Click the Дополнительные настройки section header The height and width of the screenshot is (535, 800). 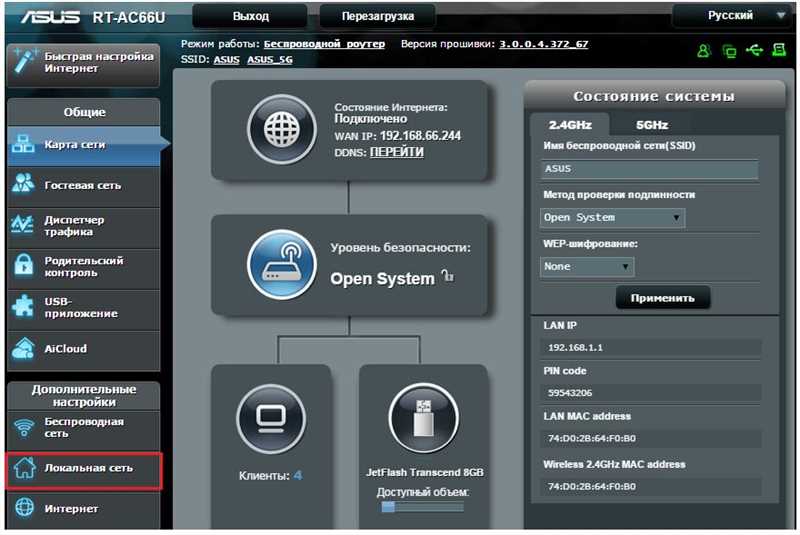click(84, 396)
